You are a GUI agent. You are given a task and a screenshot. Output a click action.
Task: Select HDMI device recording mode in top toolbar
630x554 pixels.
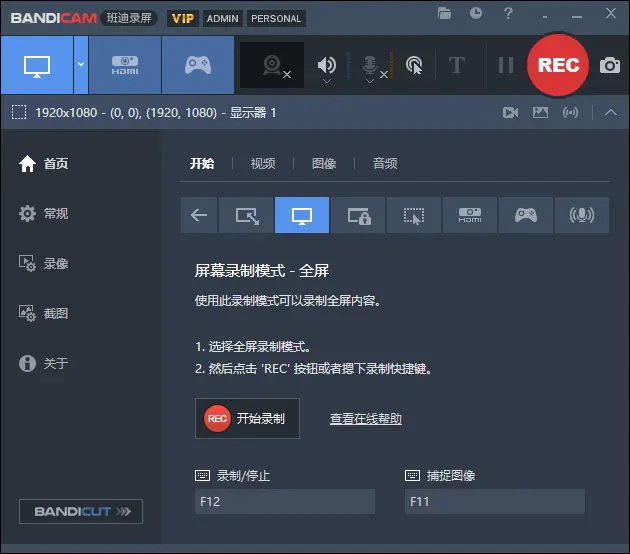pos(125,65)
